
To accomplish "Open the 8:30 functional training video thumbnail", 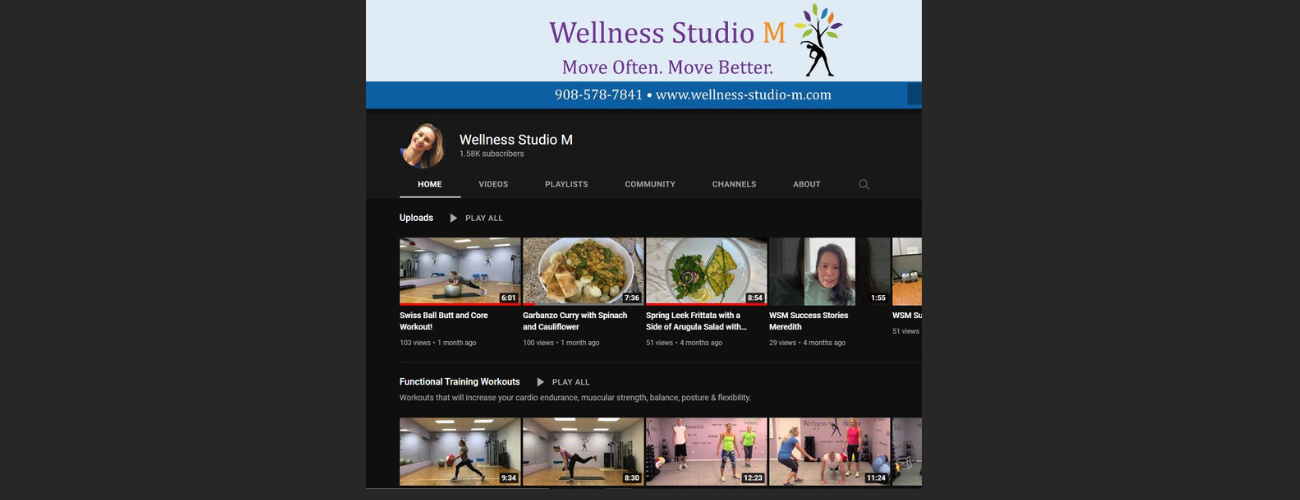I will (x=583, y=452).
